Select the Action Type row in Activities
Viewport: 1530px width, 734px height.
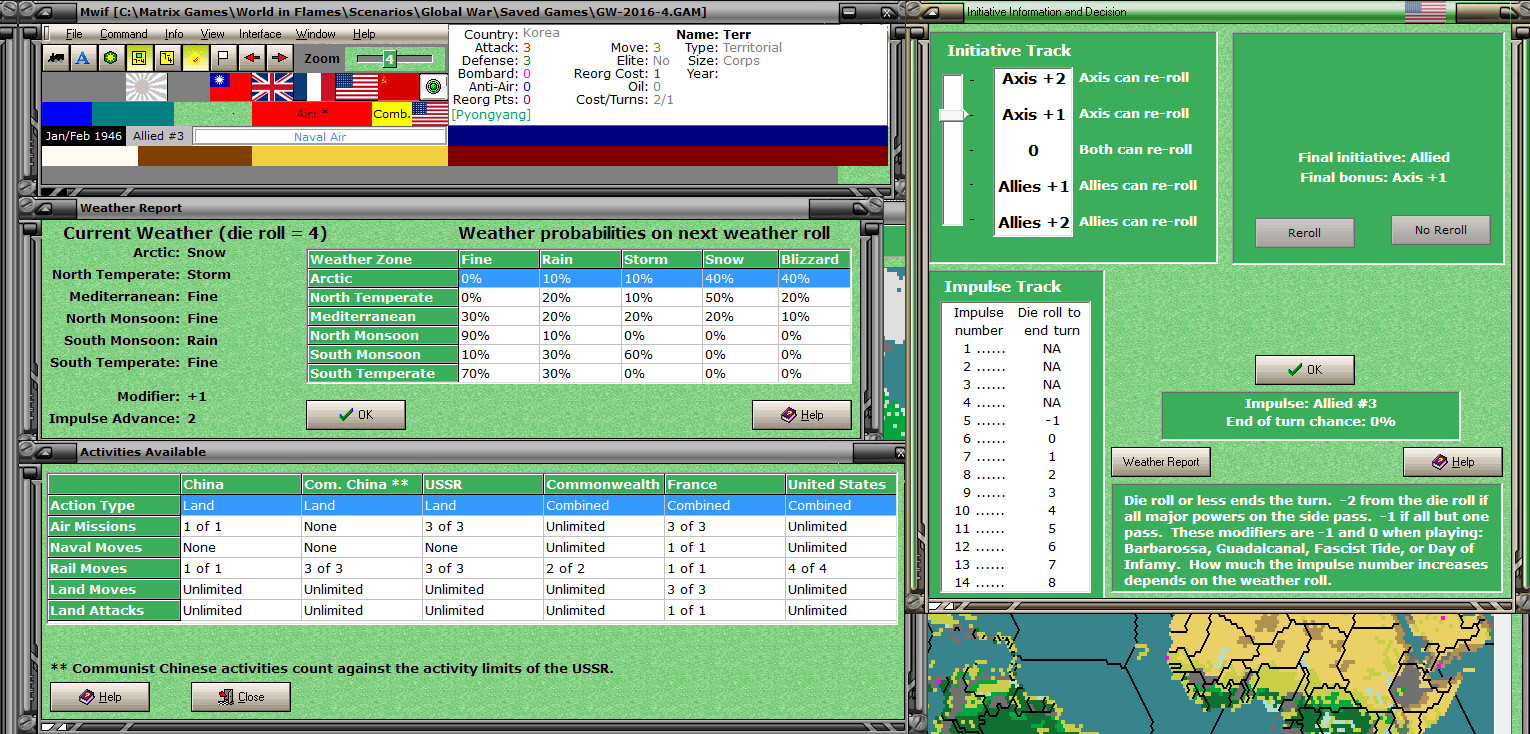coord(472,506)
